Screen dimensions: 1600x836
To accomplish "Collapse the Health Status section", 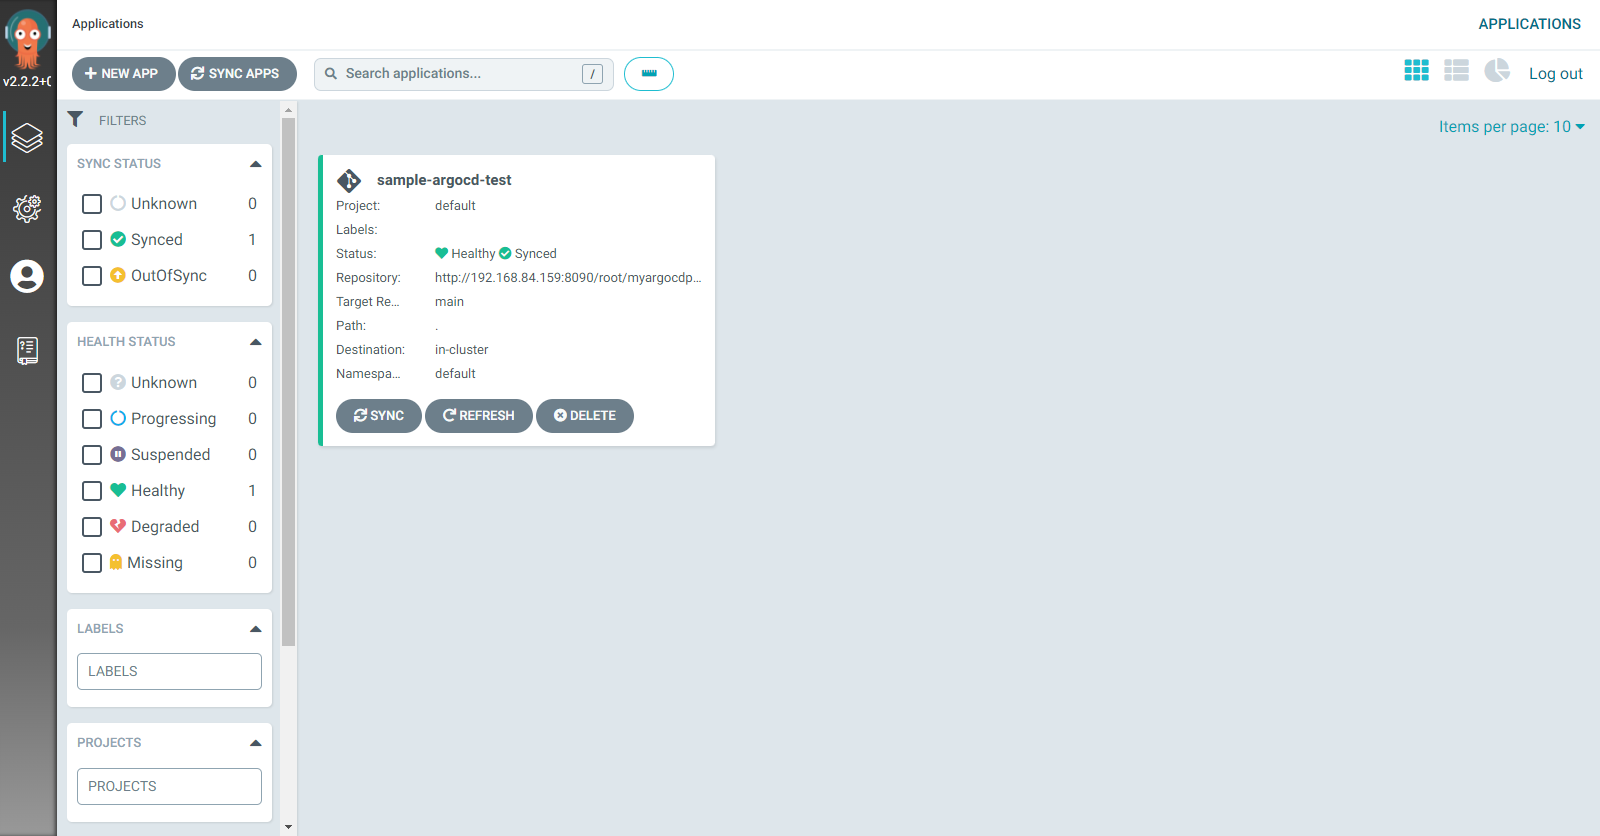I will pyautogui.click(x=255, y=342).
